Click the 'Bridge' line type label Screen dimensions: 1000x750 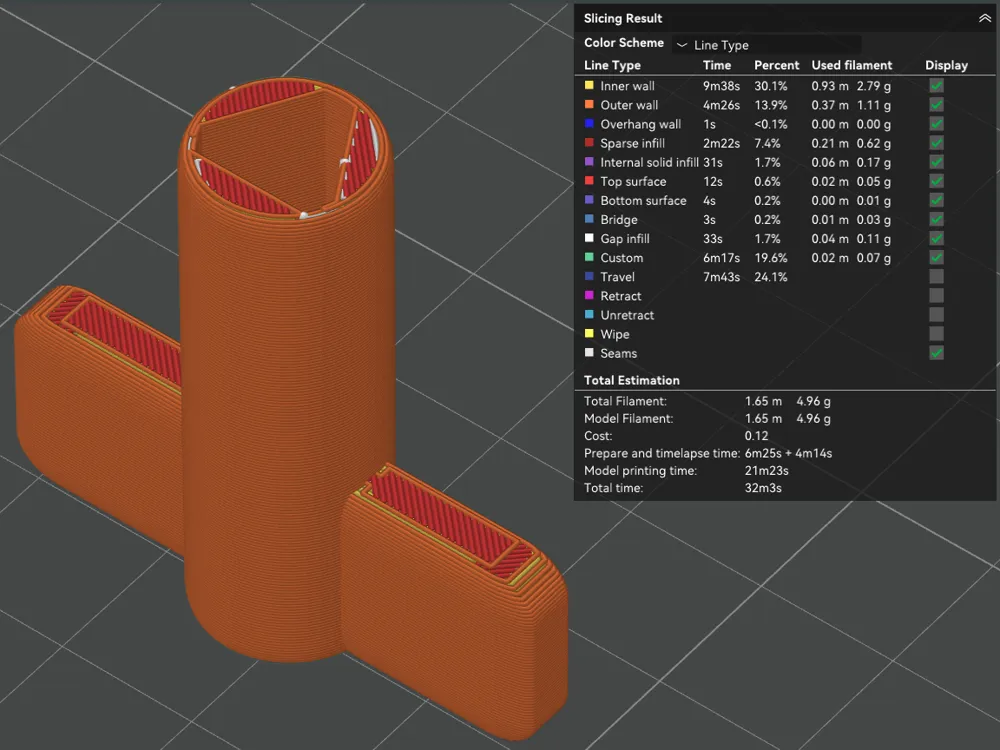[x=619, y=220]
